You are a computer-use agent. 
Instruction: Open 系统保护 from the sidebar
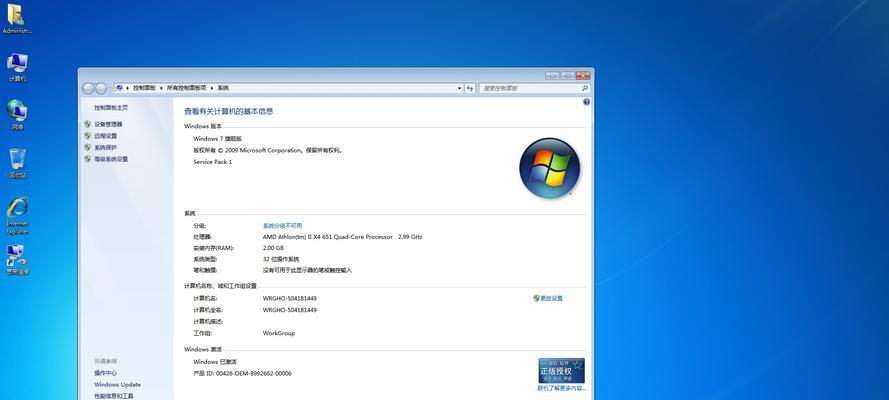point(105,147)
